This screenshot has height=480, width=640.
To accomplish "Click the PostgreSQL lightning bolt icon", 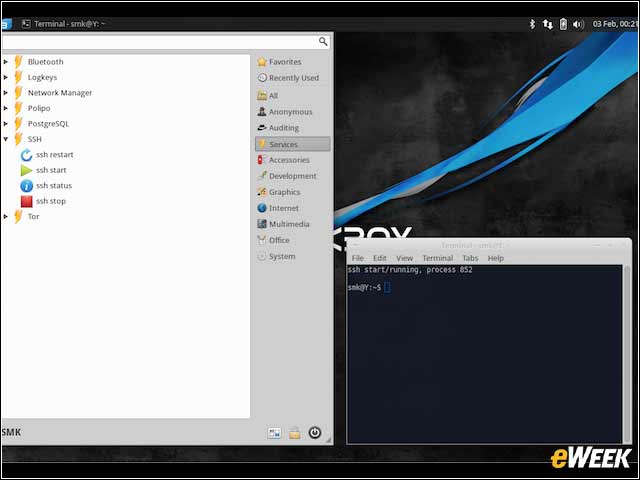I will pos(18,123).
